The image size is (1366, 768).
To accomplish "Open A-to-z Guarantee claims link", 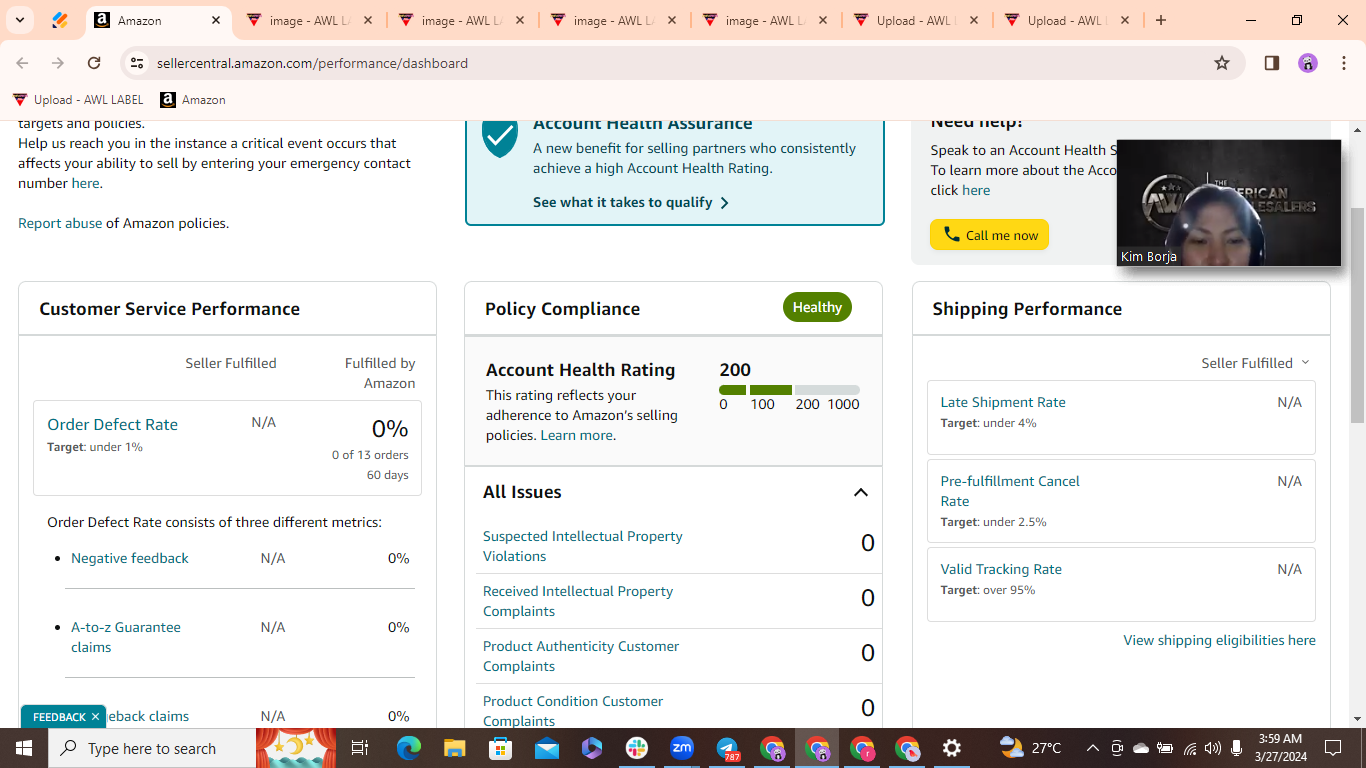I will pos(126,637).
